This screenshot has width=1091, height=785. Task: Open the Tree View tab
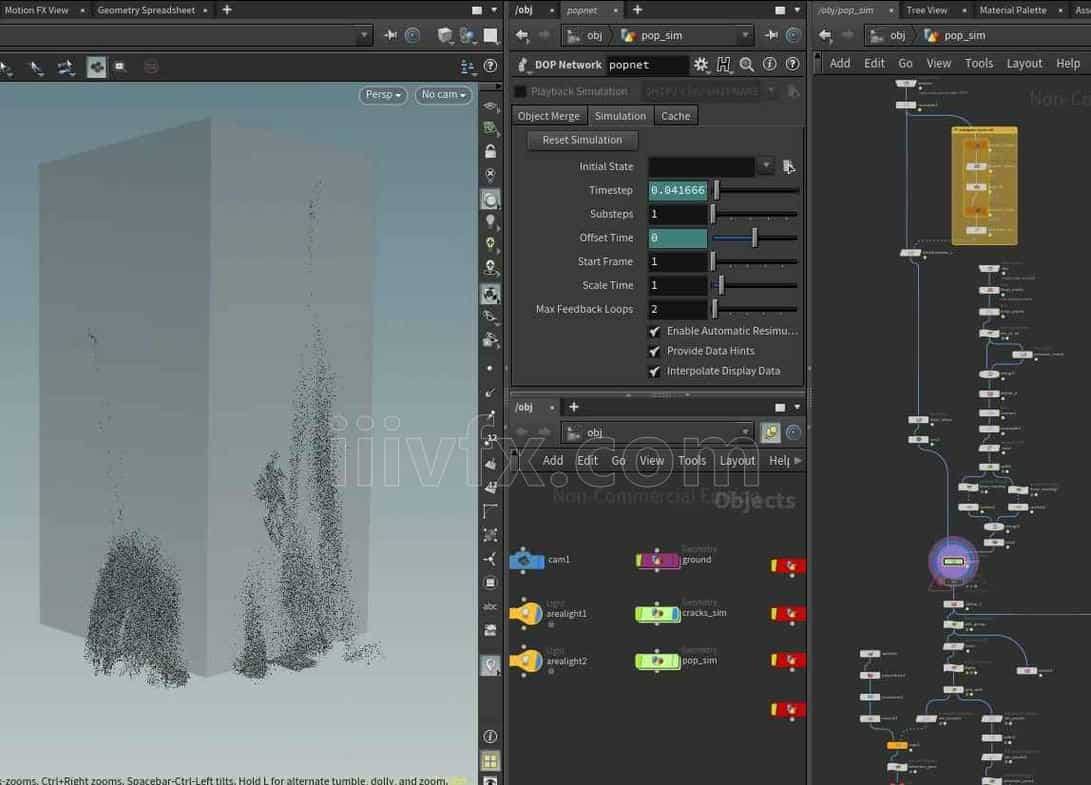pyautogui.click(x=927, y=10)
